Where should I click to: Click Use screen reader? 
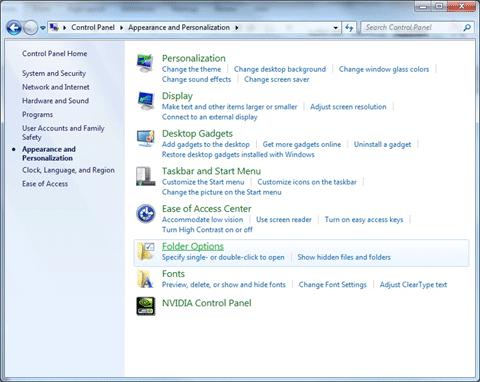(284, 220)
